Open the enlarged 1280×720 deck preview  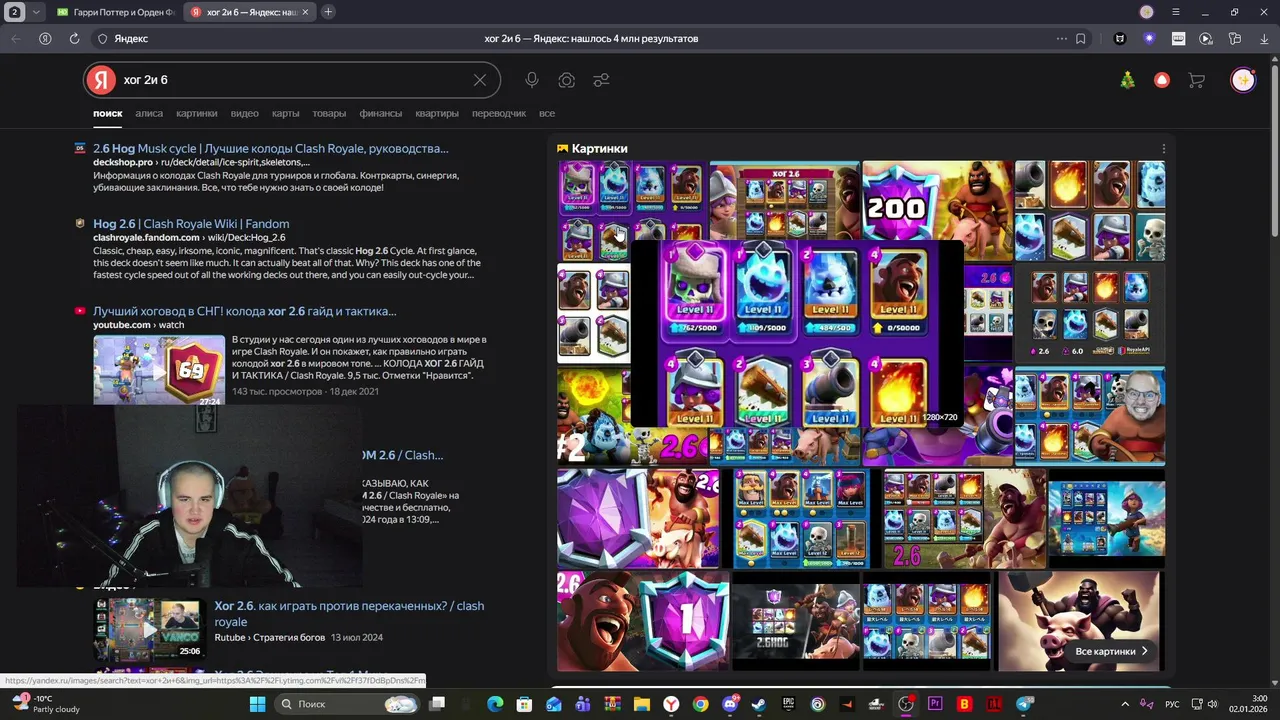(797, 334)
